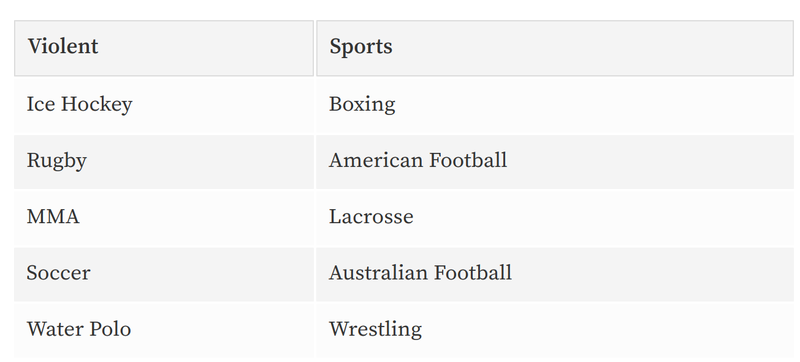This screenshot has height=362, width=800.
Task: Click the word Ice in first row
Action: (41, 105)
